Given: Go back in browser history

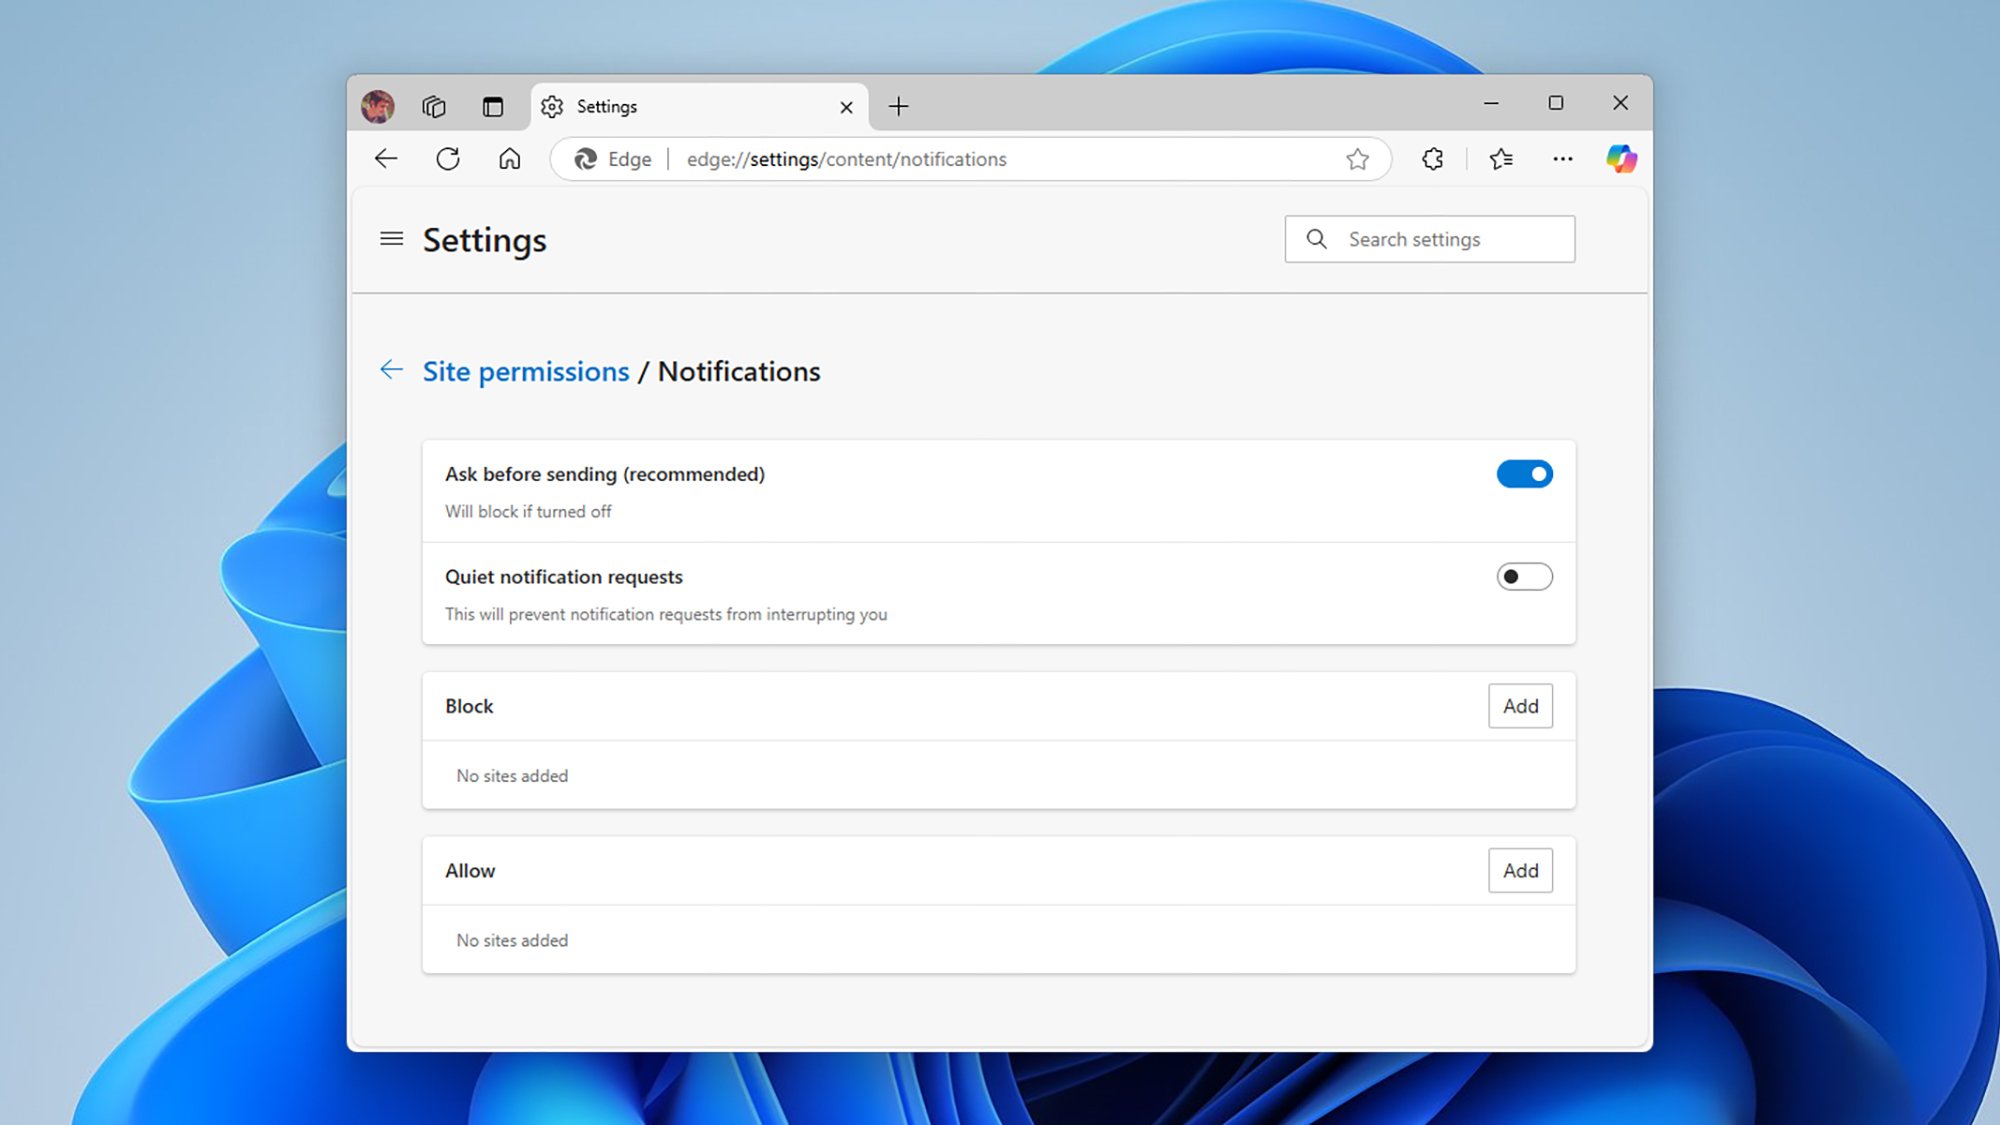Looking at the screenshot, I should [x=386, y=158].
